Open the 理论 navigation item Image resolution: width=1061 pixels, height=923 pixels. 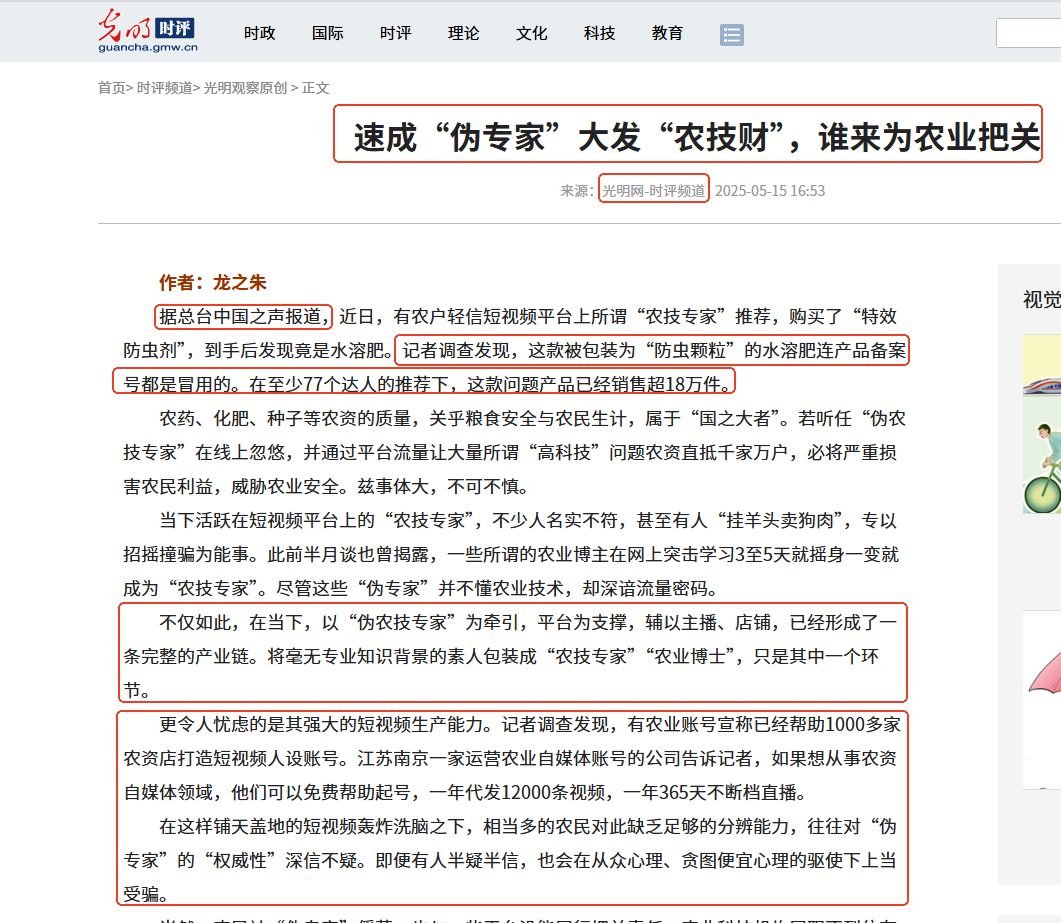[463, 33]
